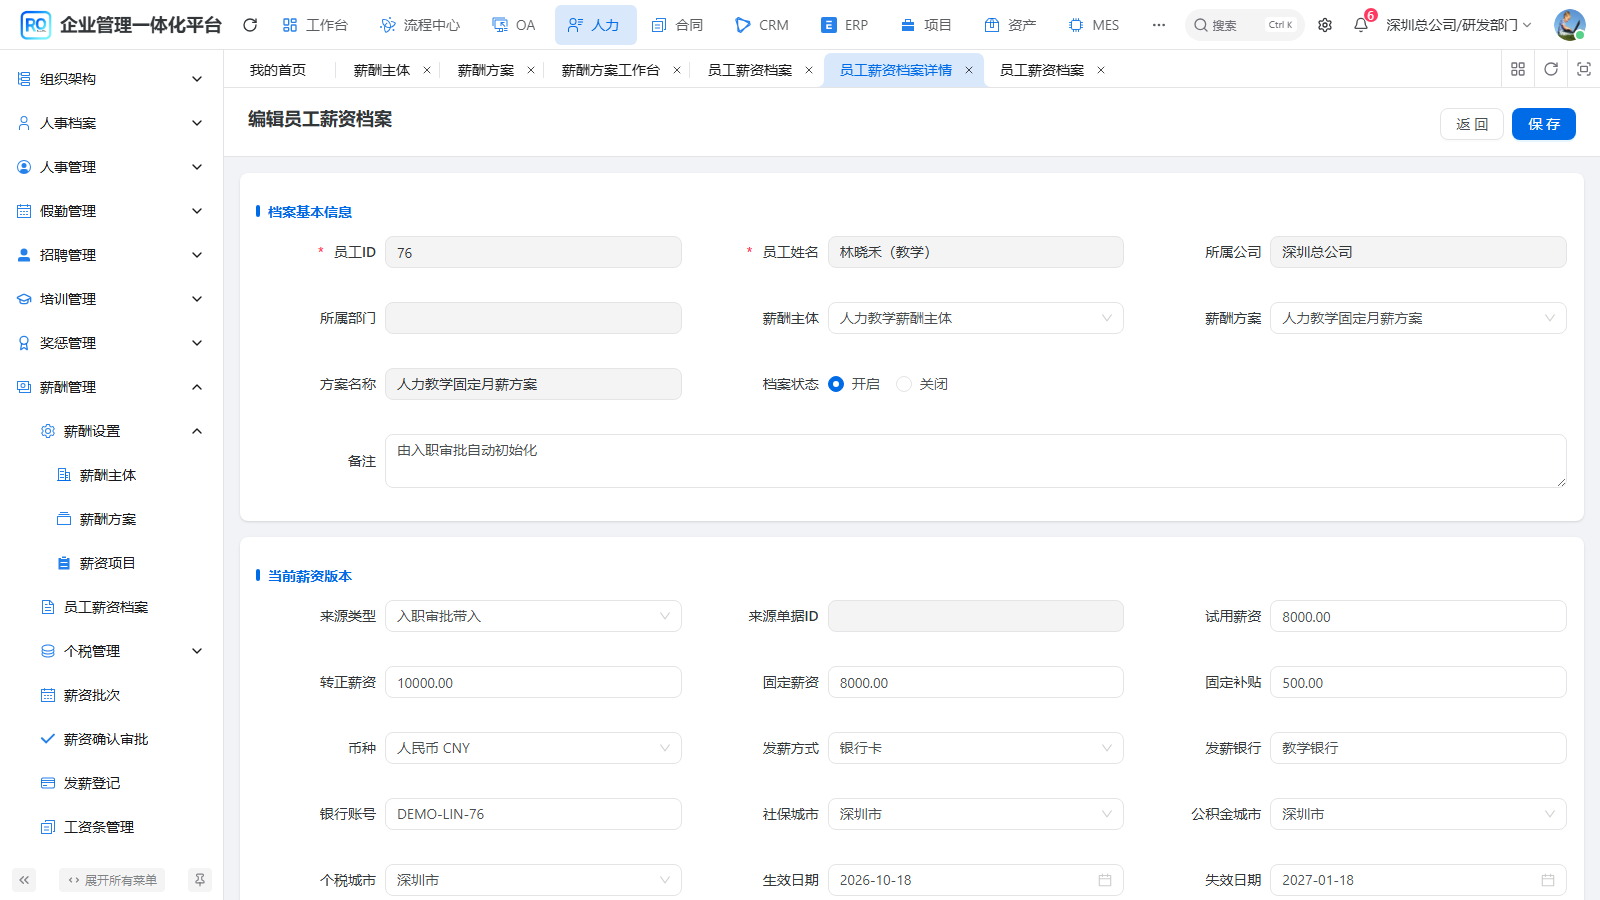Expand the 组织架构 sidebar menu
1600x900 pixels.
pos(112,79)
